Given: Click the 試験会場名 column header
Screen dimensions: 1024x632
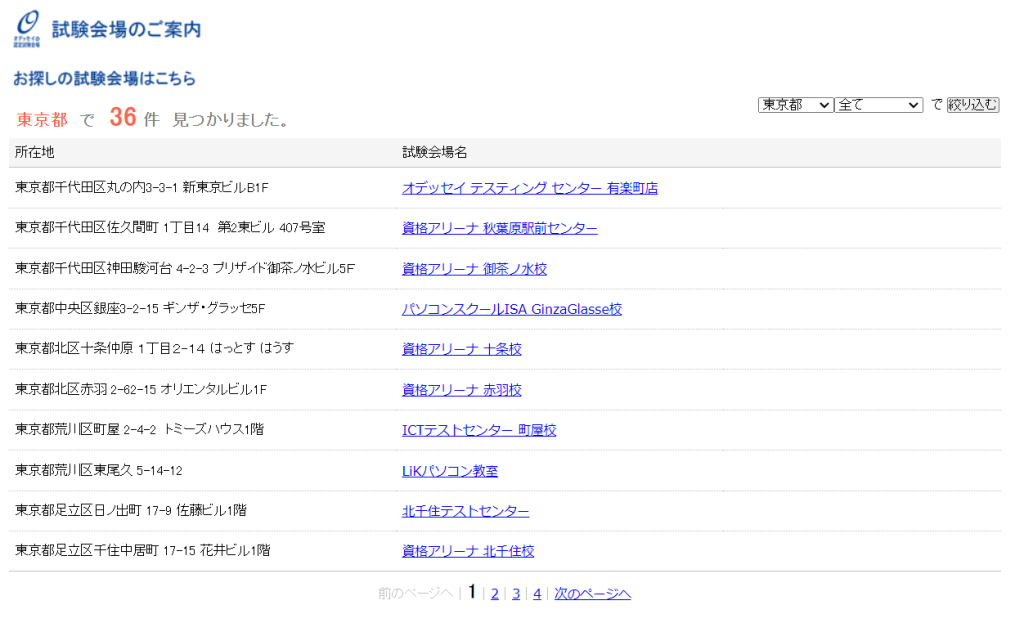Looking at the screenshot, I should (434, 152).
